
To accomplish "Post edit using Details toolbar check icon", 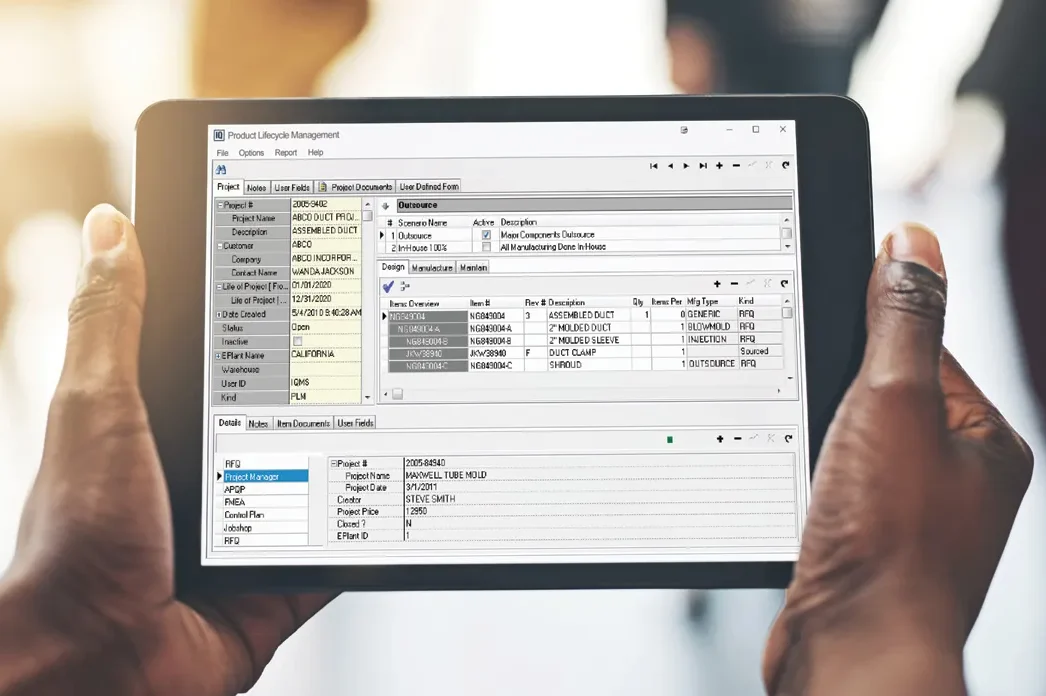I will [x=754, y=438].
